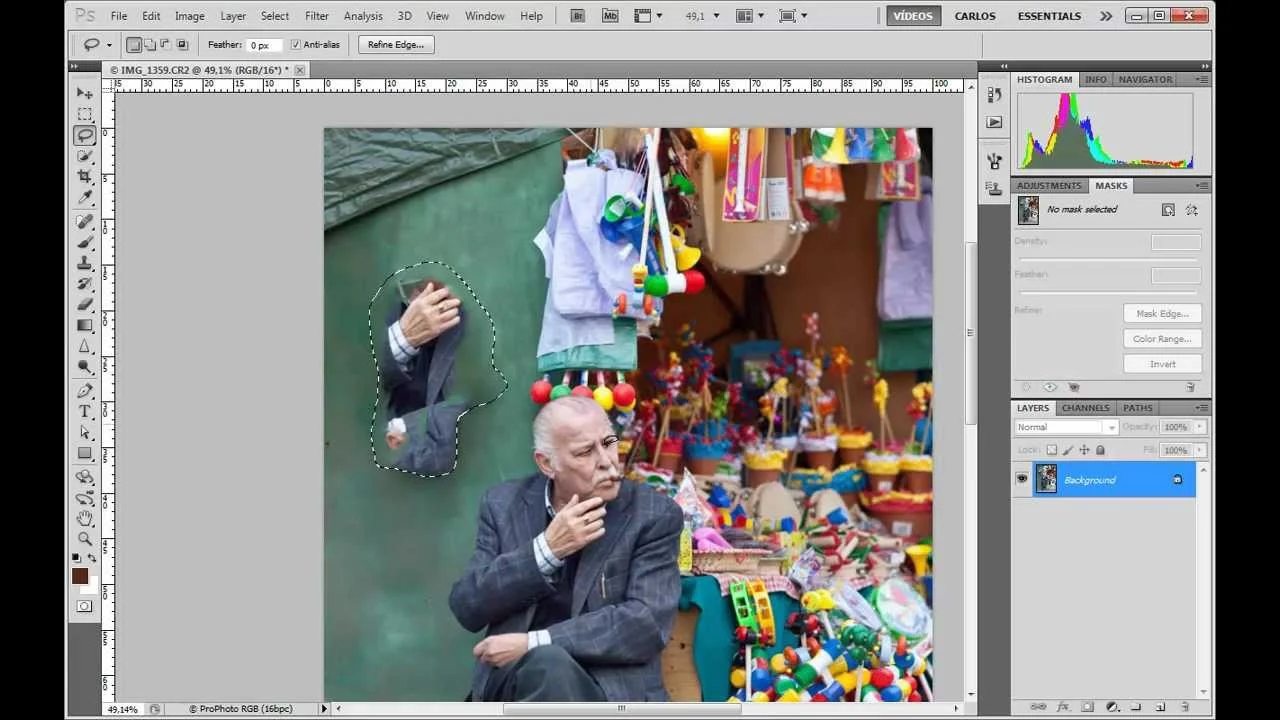
Task: Hide the Background layer eye icon
Action: click(1021, 480)
